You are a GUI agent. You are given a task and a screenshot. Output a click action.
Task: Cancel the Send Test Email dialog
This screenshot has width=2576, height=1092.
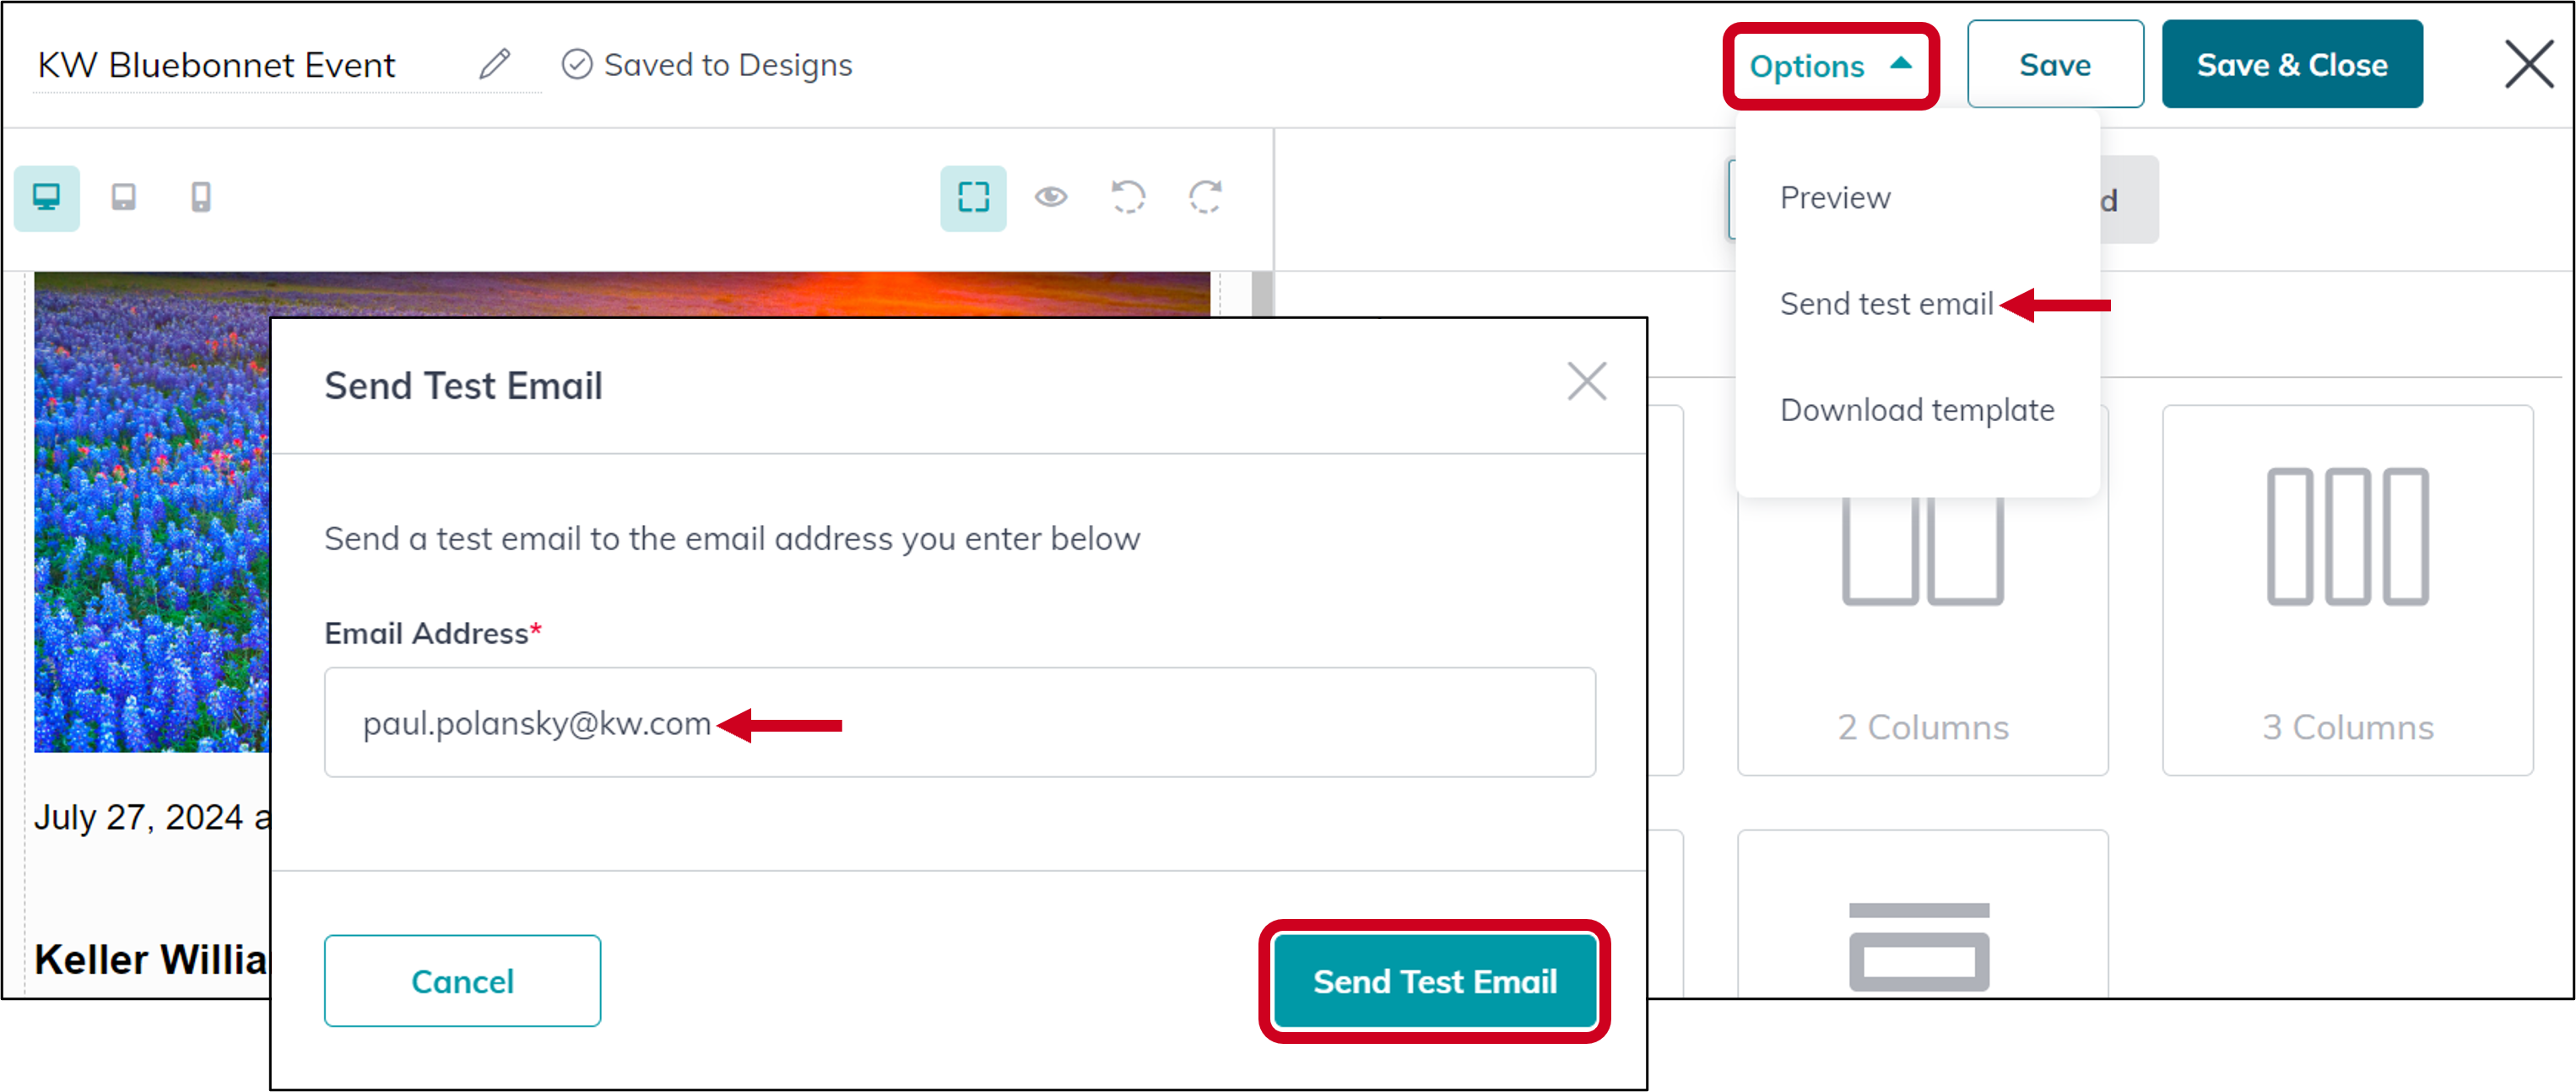point(462,981)
